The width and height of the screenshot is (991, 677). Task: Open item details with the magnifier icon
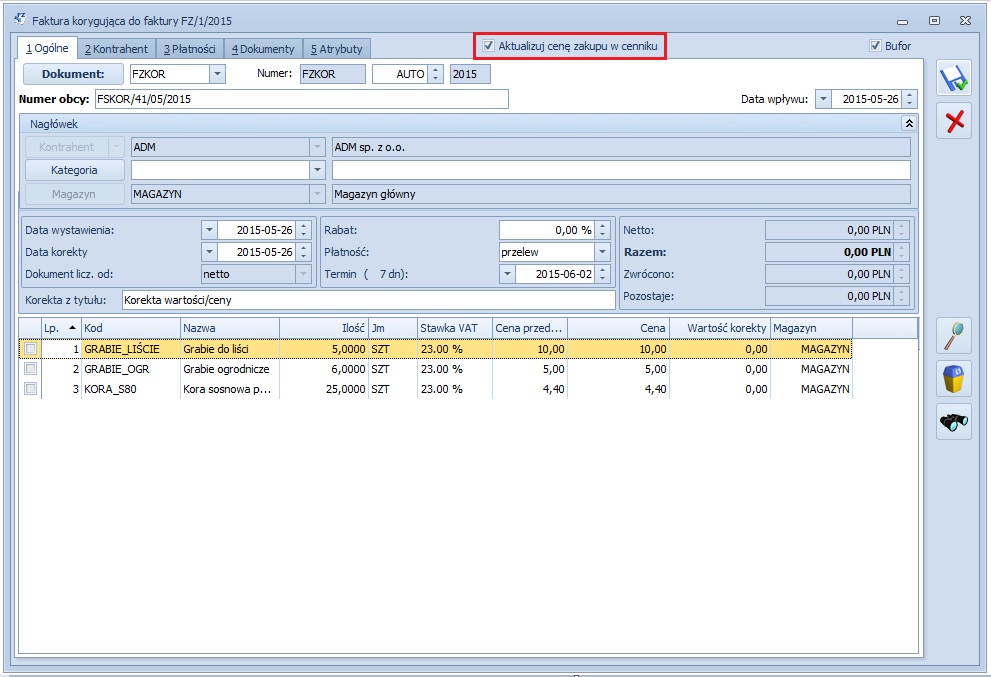click(953, 335)
